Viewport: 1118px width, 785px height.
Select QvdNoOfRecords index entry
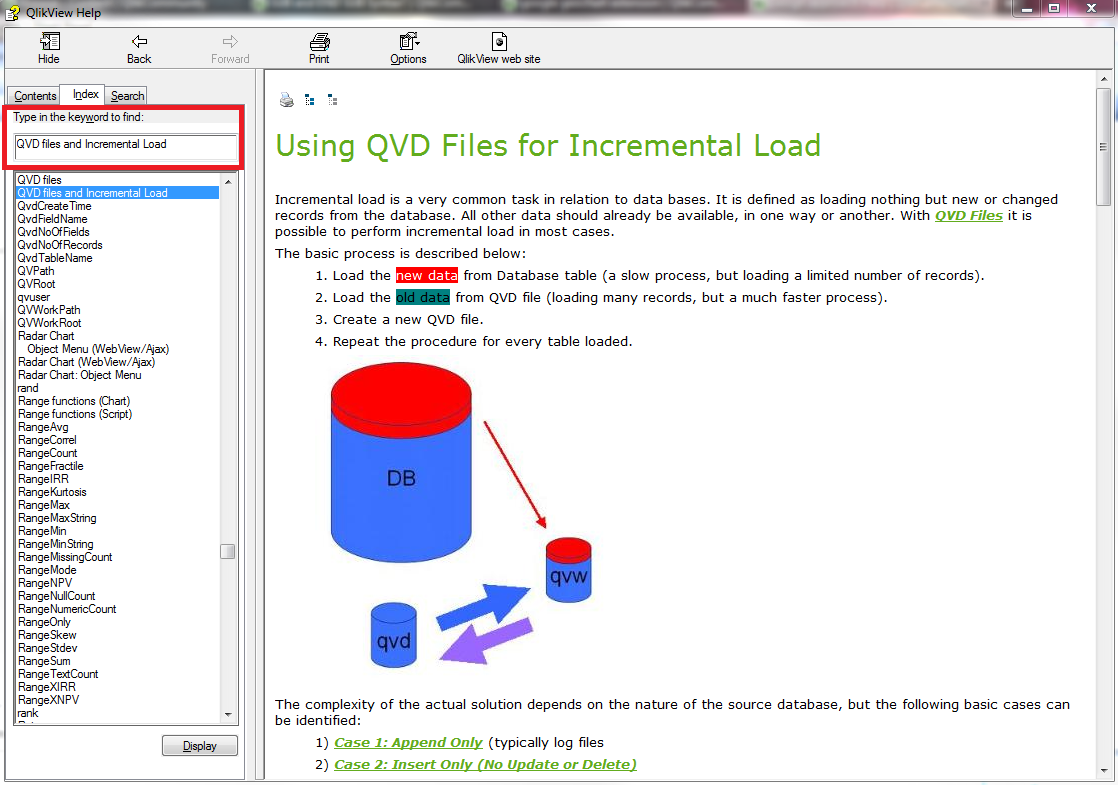(x=60, y=245)
